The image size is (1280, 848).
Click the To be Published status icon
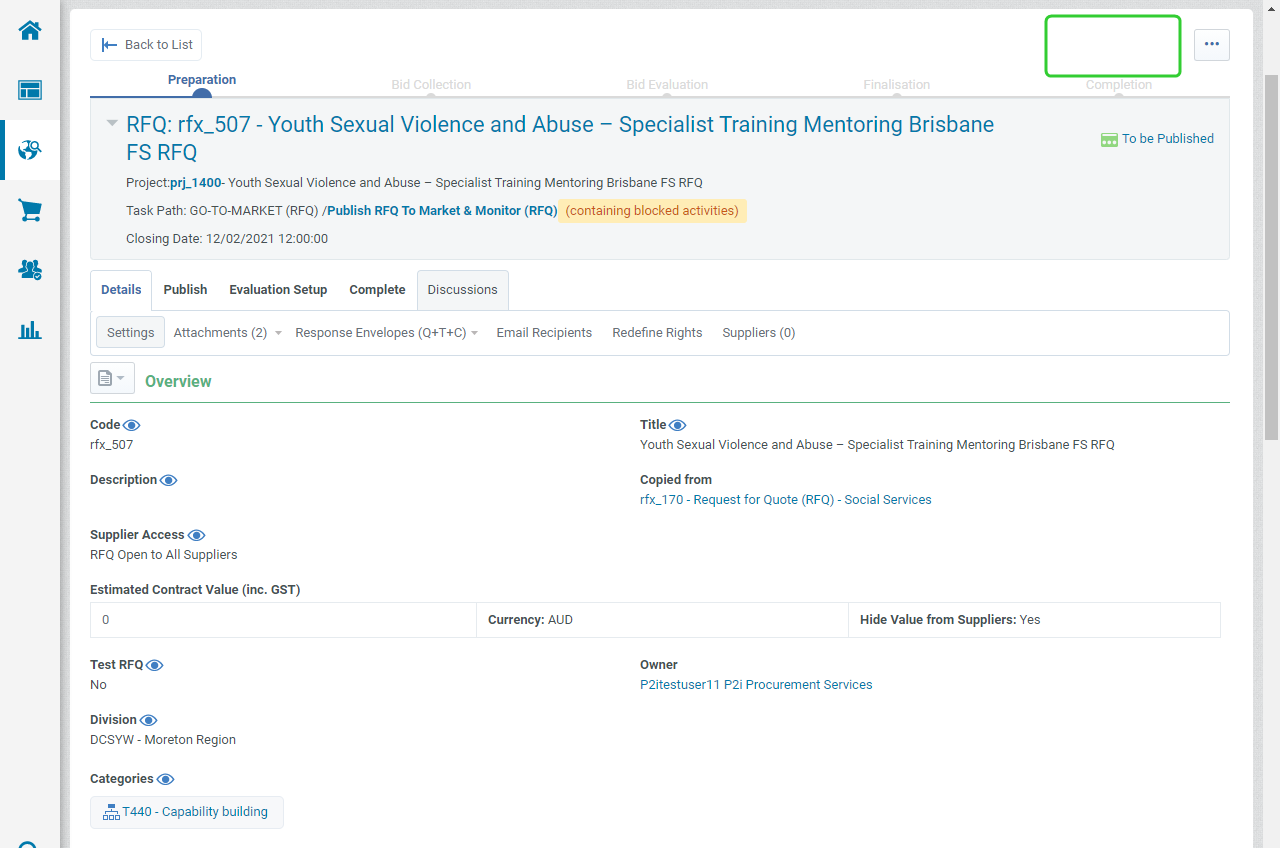[1109, 140]
